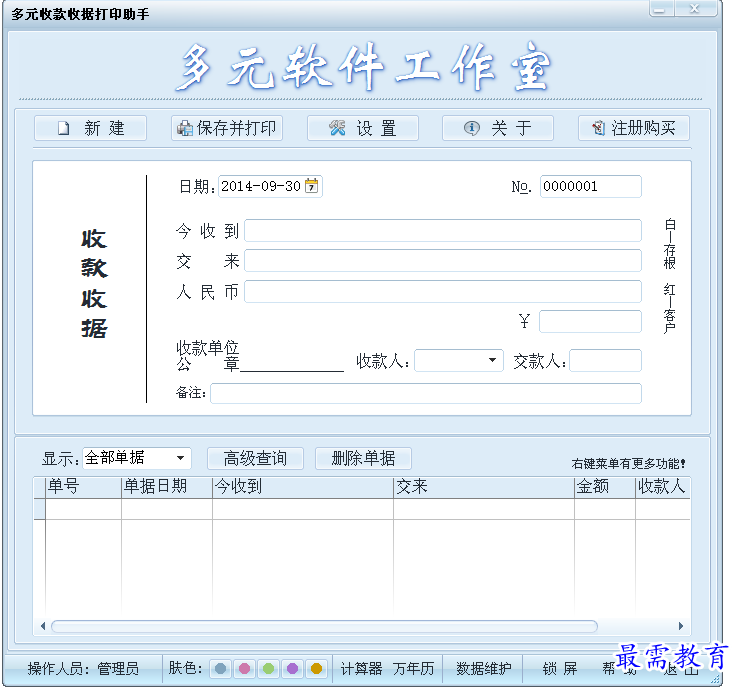
Task: Expand the 显示 全部单据 dropdown
Action: 180,458
